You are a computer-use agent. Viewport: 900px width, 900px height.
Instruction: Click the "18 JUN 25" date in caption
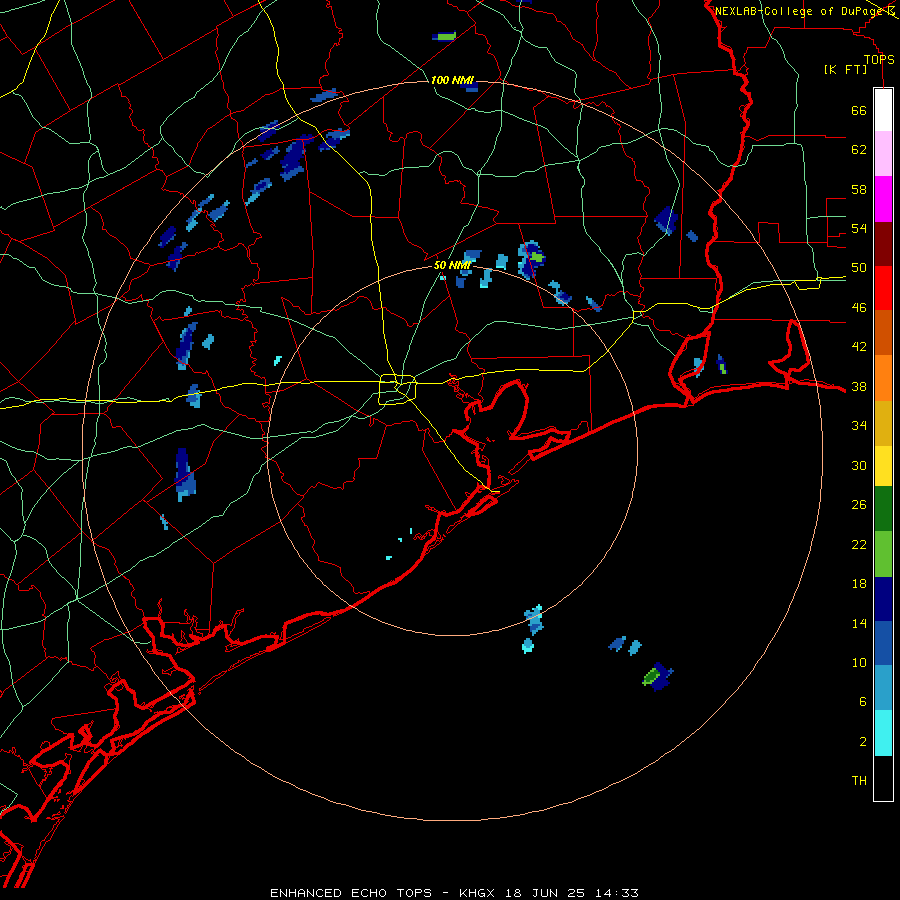pos(545,893)
